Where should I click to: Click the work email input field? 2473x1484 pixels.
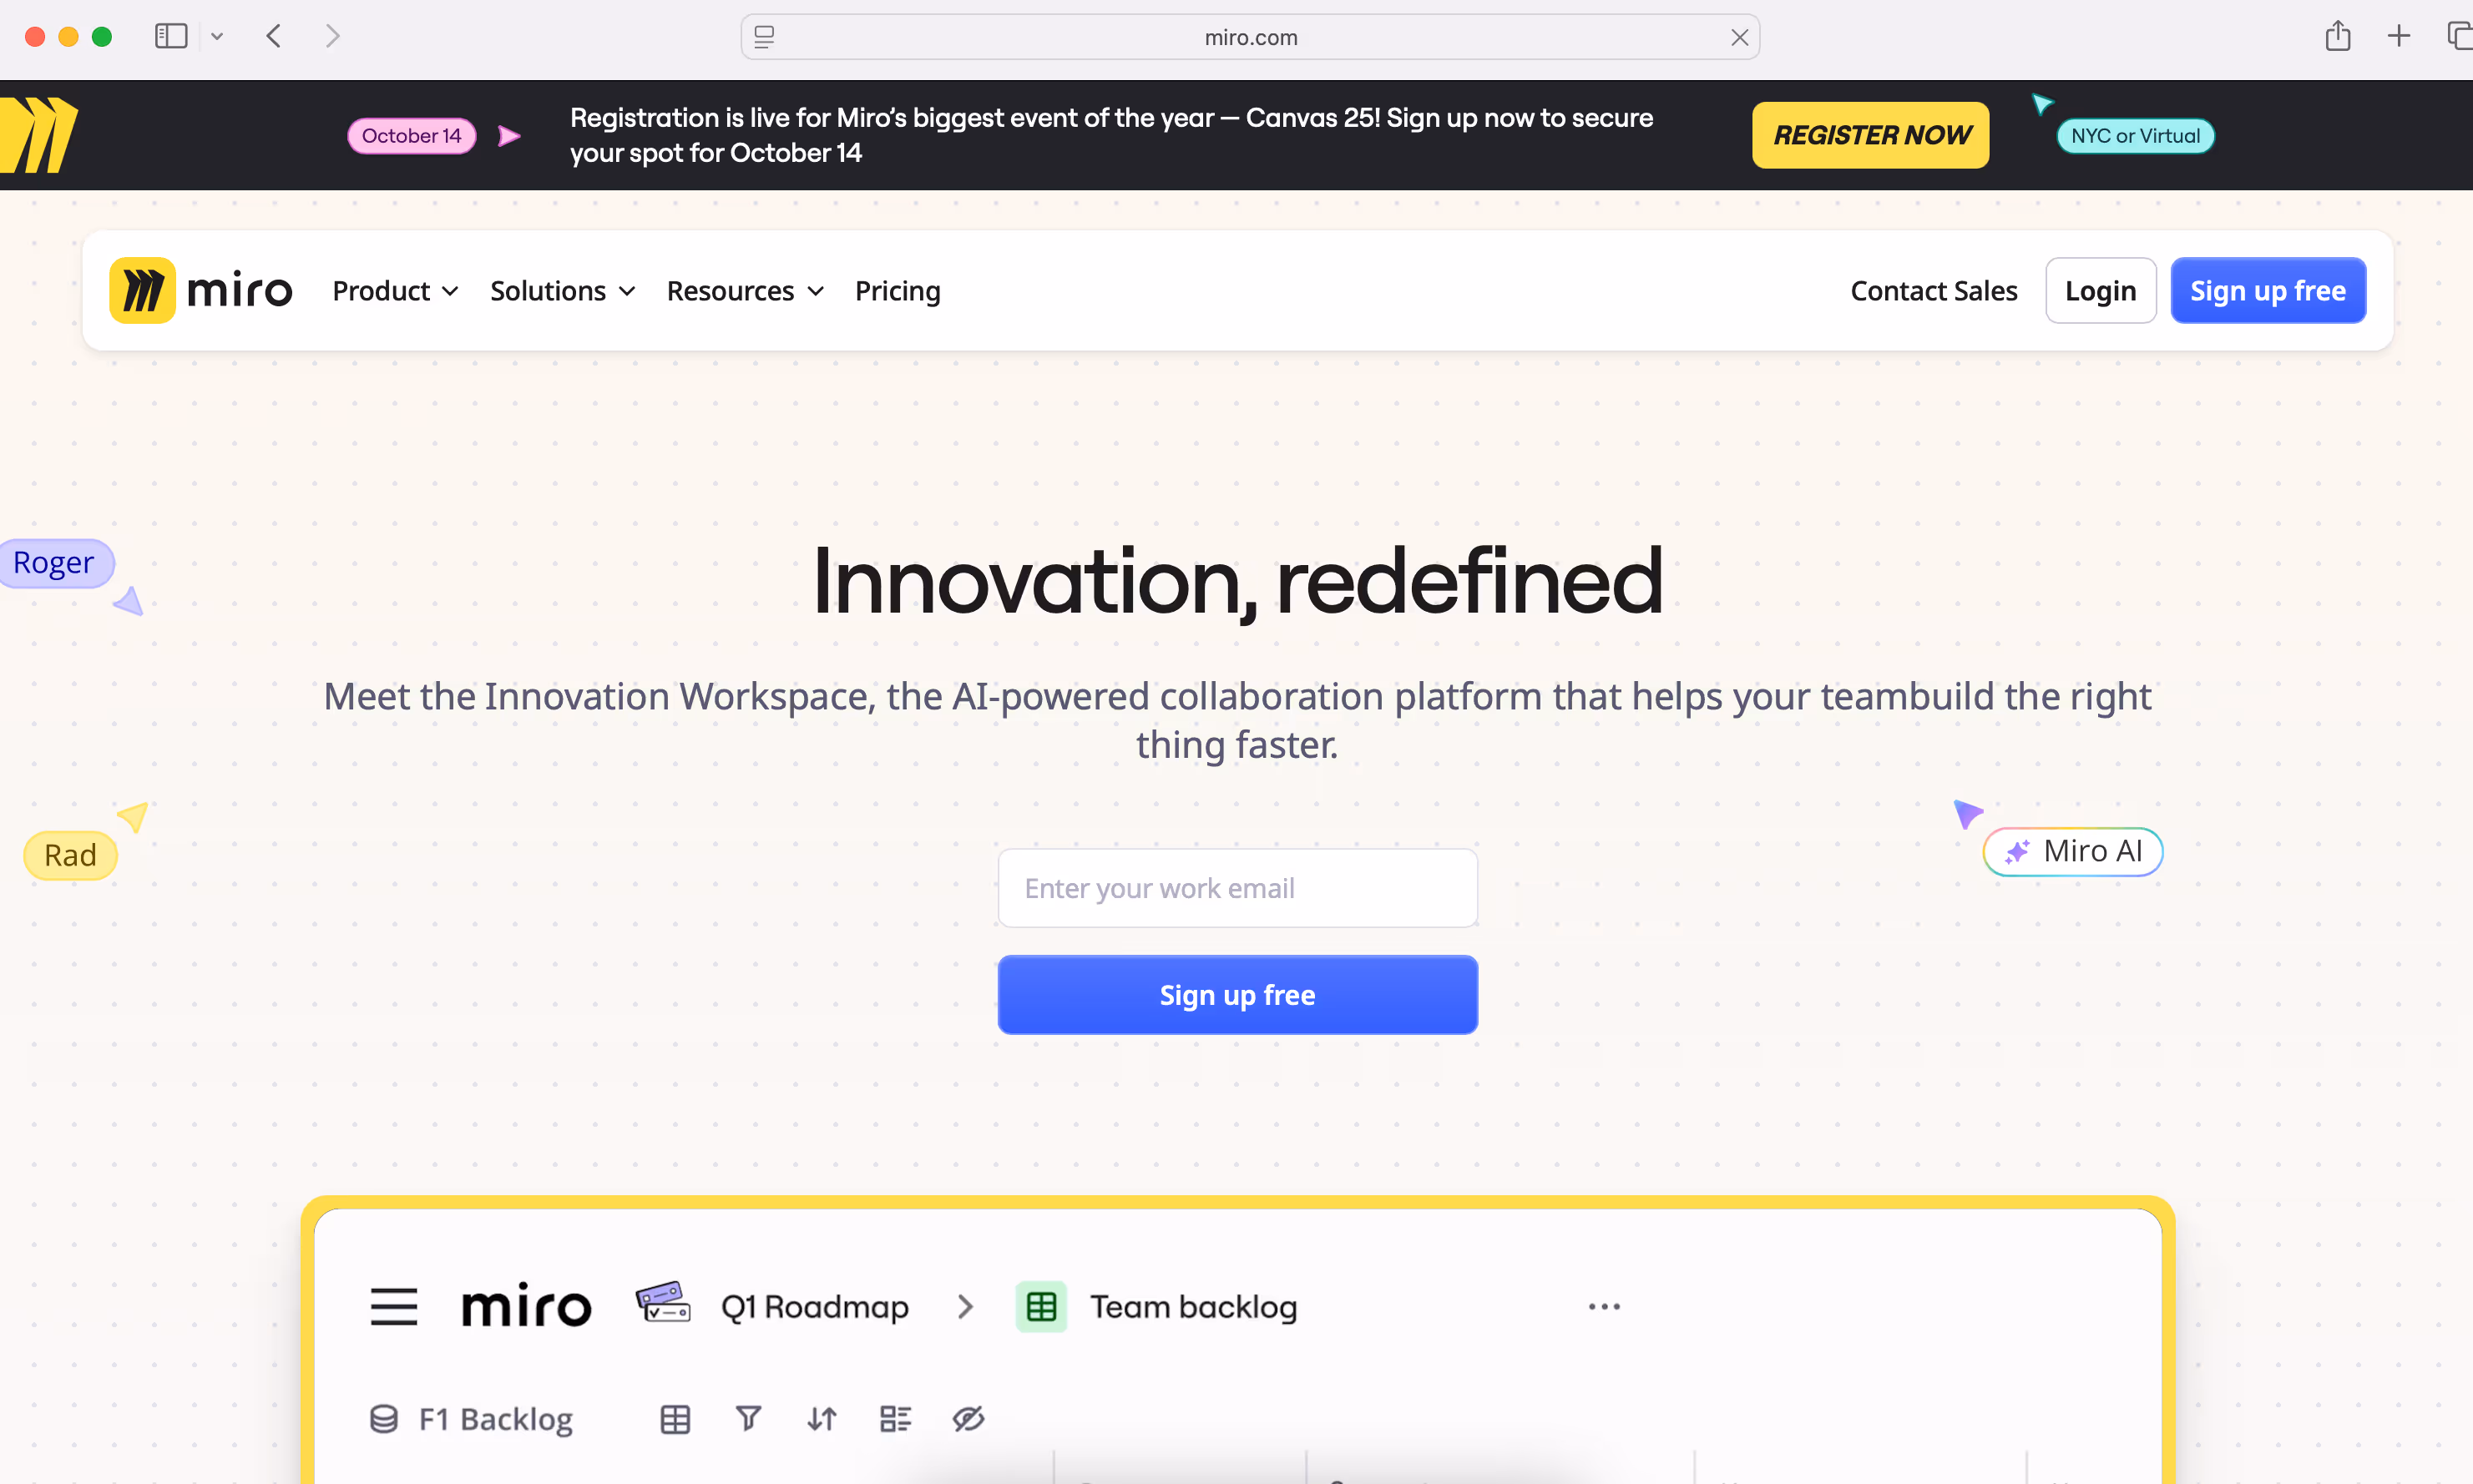[1237, 888]
